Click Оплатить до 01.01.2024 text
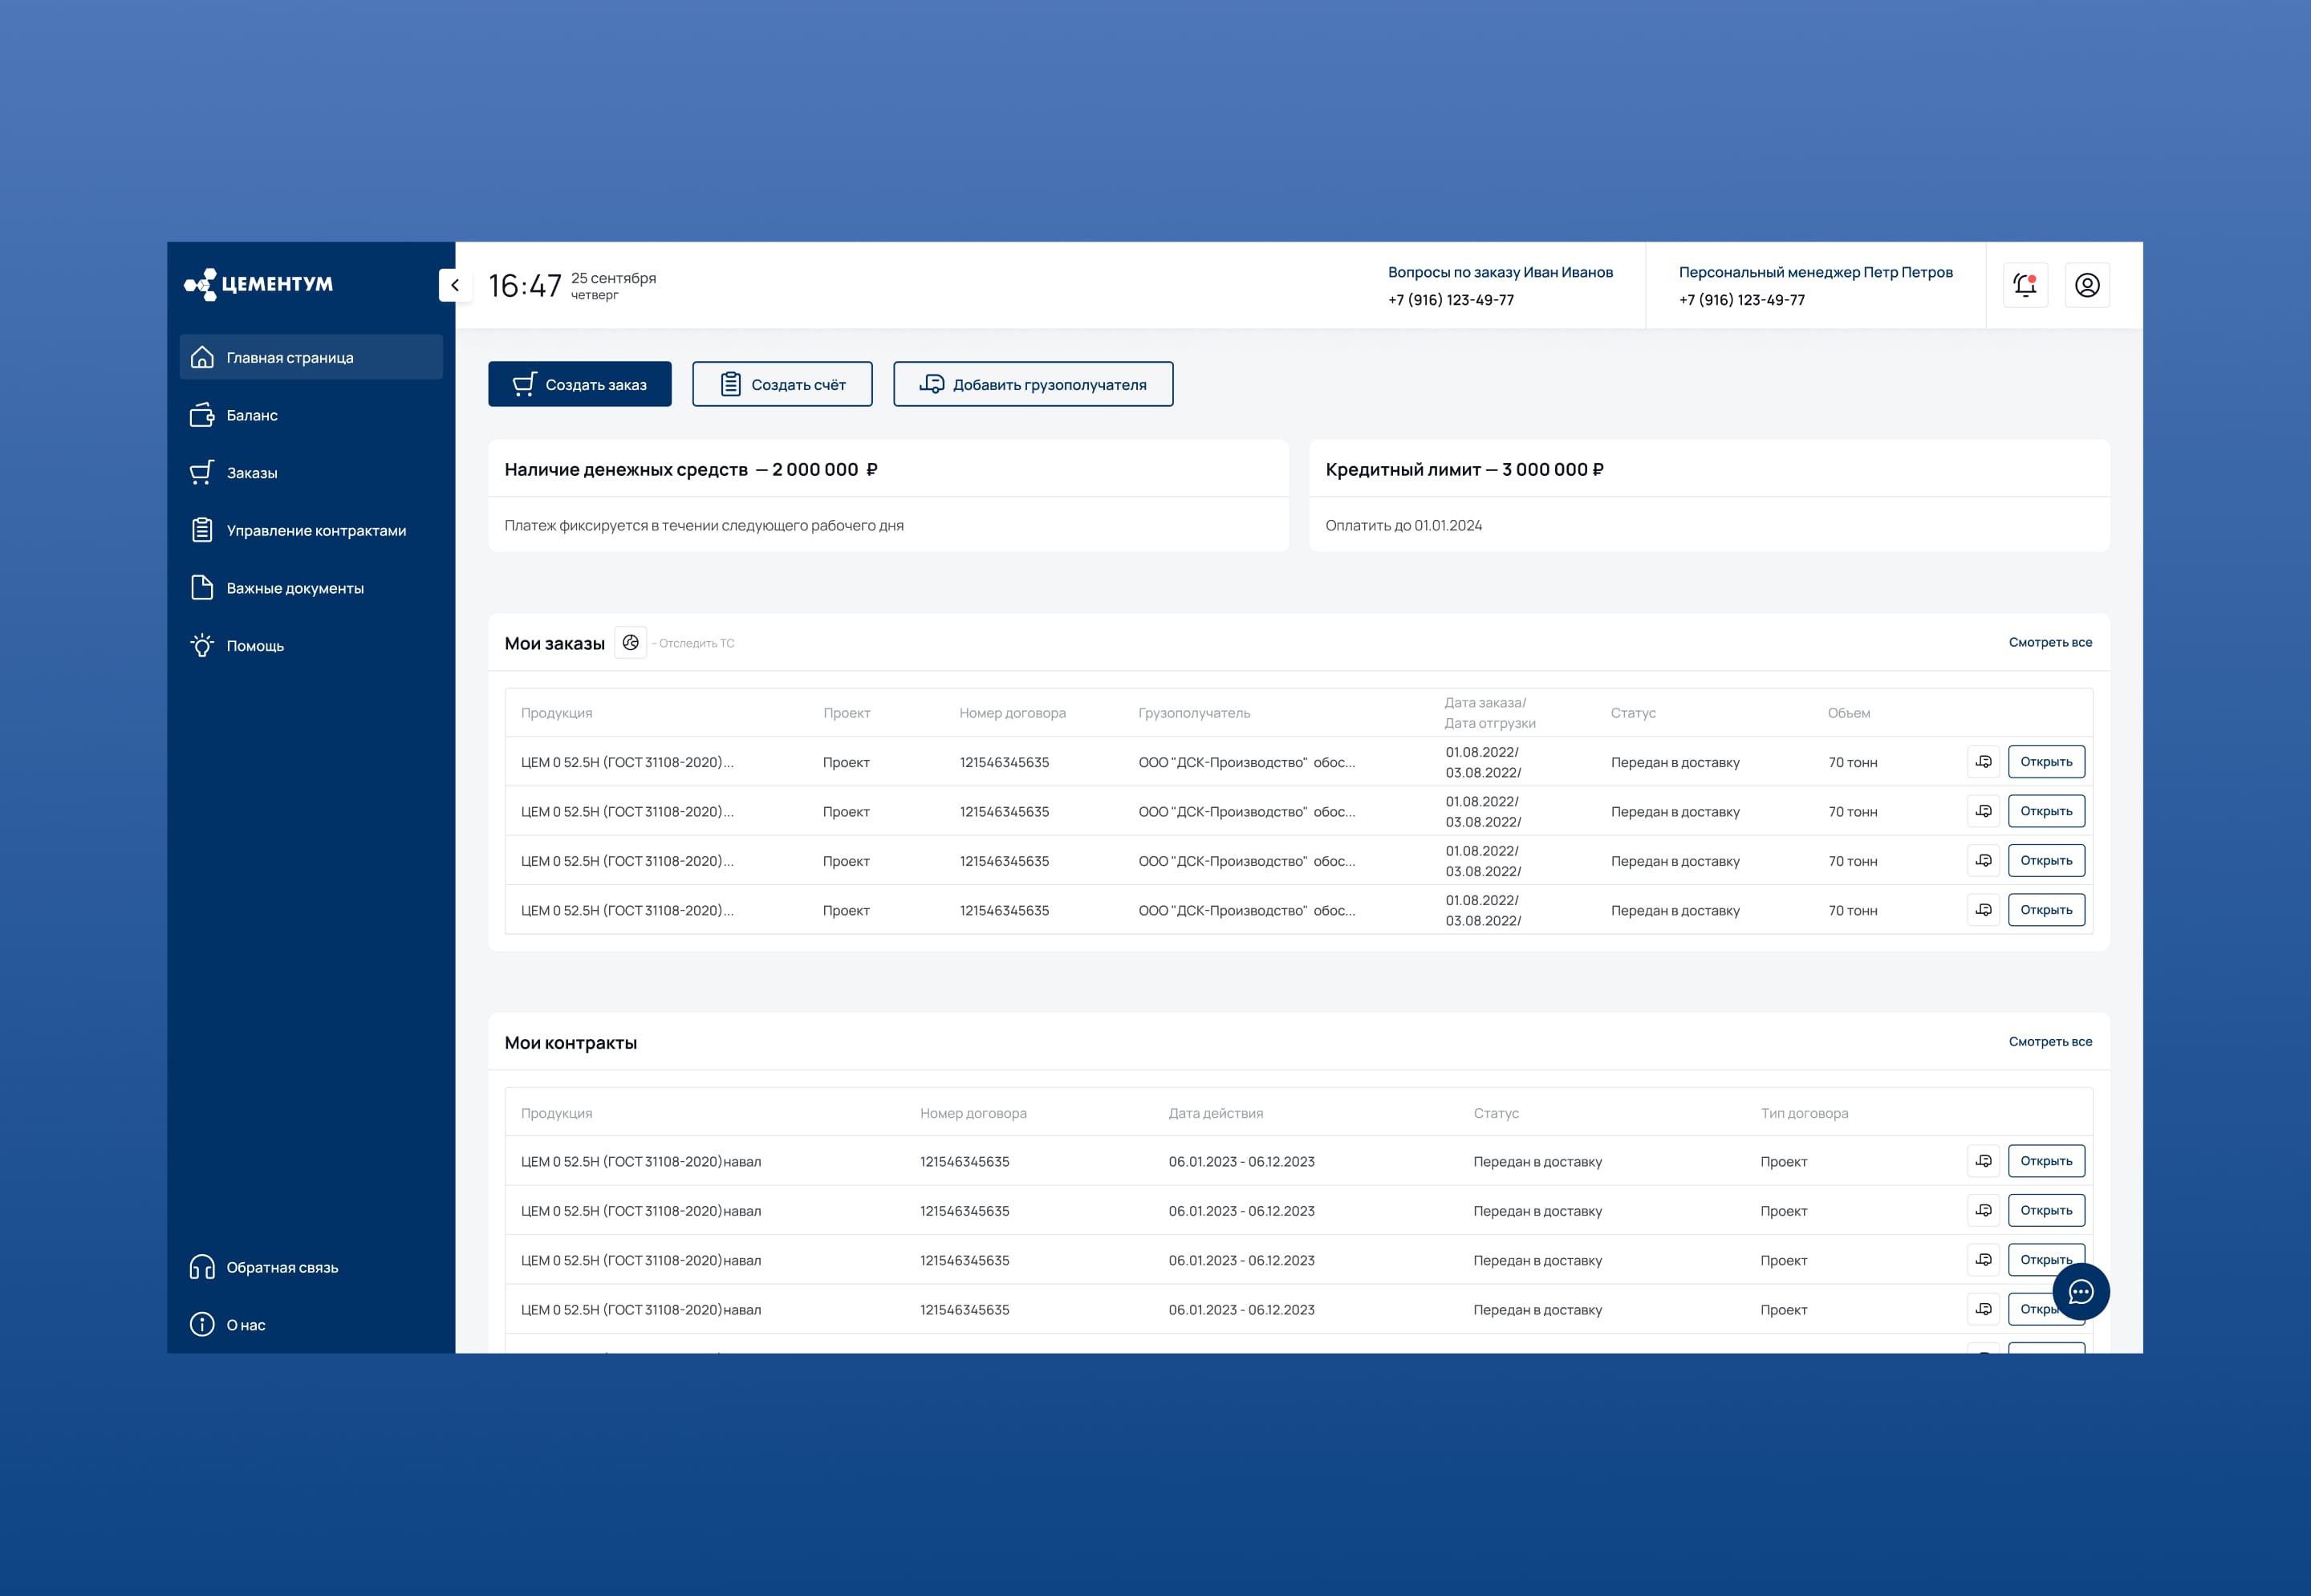This screenshot has height=1596, width=2311. click(x=1403, y=525)
